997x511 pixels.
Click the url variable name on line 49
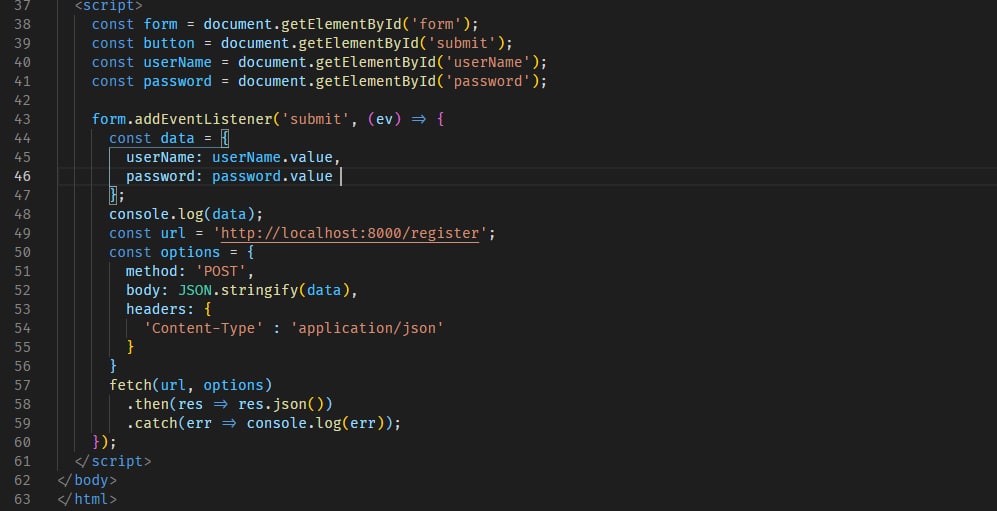(173, 233)
